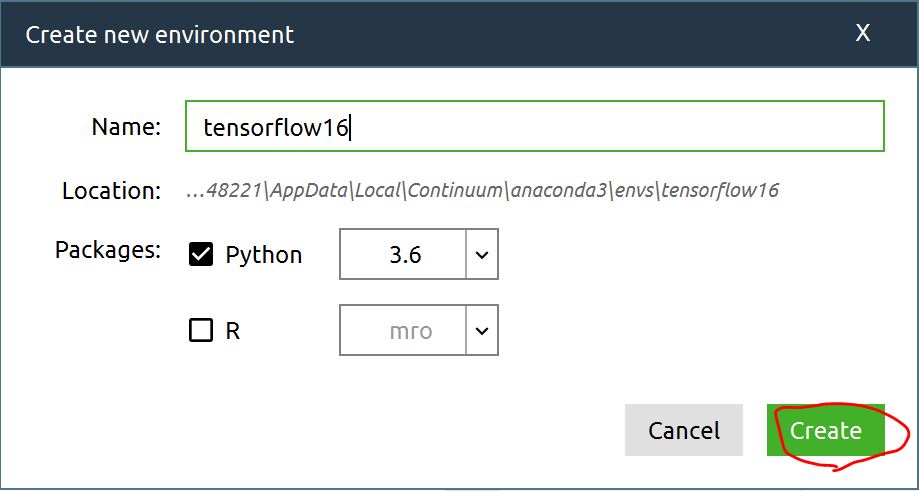
Task: Uncheck the Python package checkbox
Action: pos(201,255)
